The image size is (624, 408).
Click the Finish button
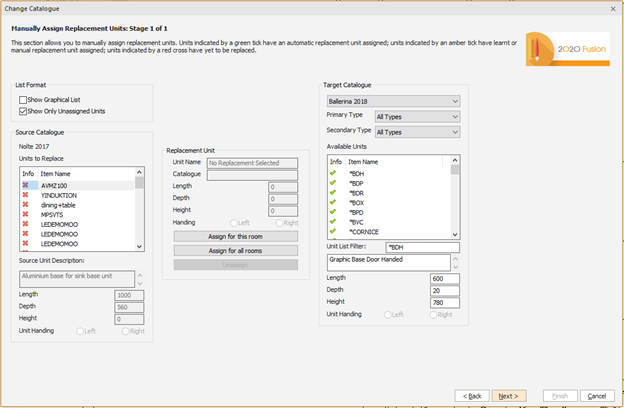pyautogui.click(x=560, y=396)
